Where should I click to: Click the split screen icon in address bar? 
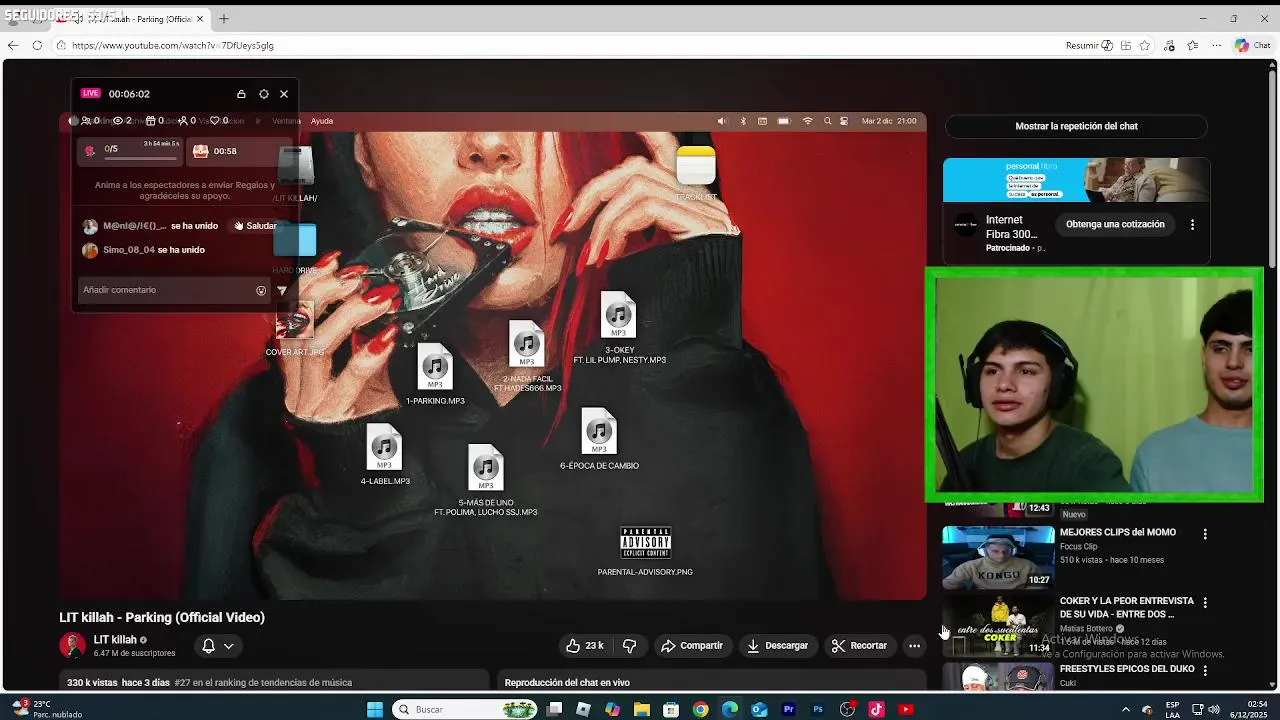pyautogui.click(x=1126, y=45)
